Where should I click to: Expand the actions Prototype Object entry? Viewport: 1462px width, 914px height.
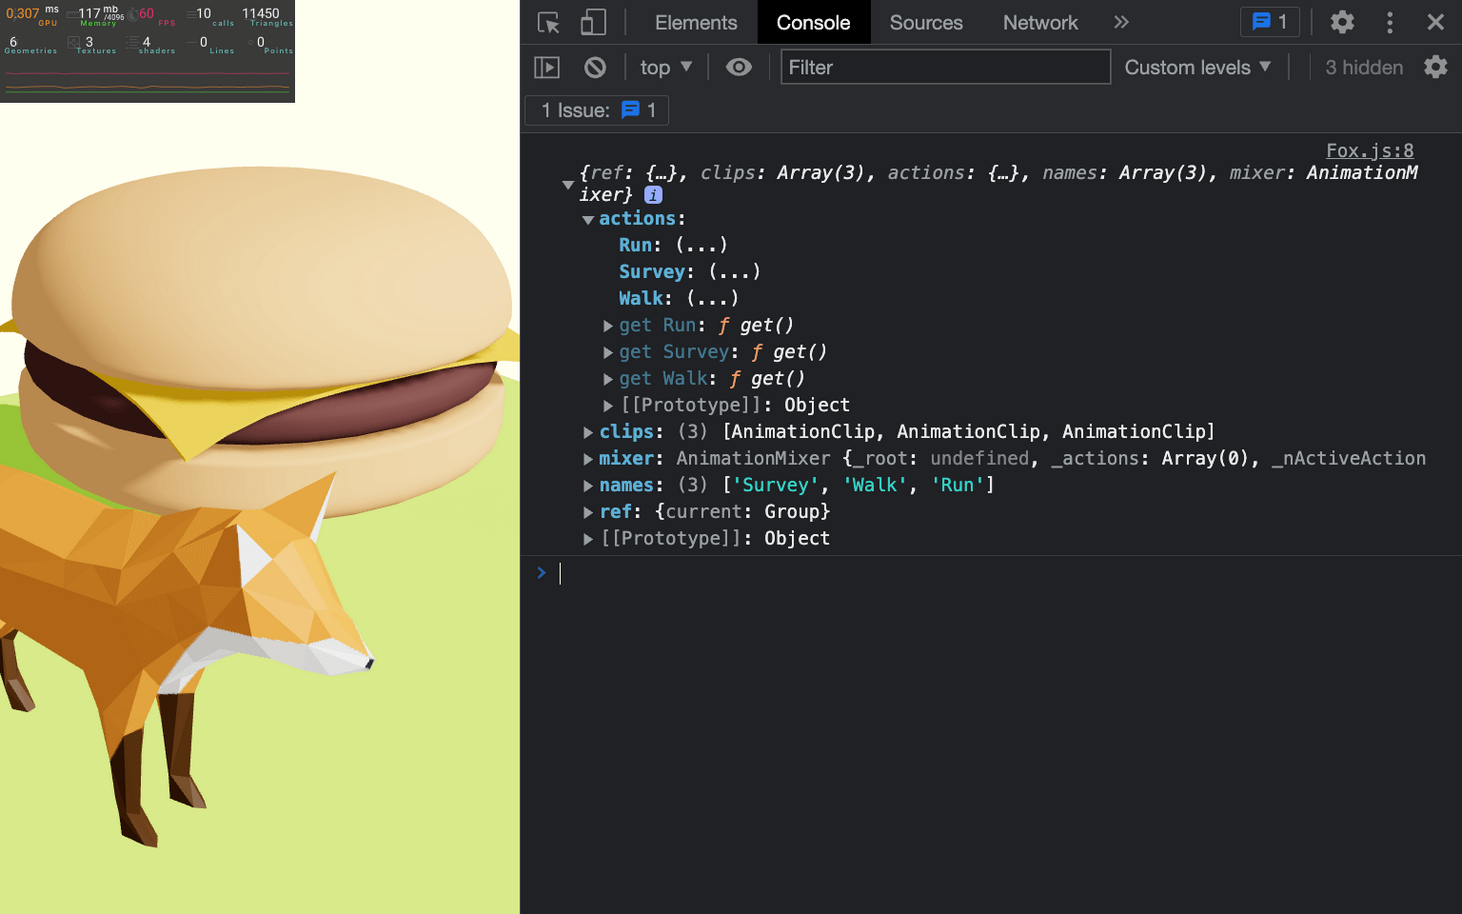tap(607, 405)
